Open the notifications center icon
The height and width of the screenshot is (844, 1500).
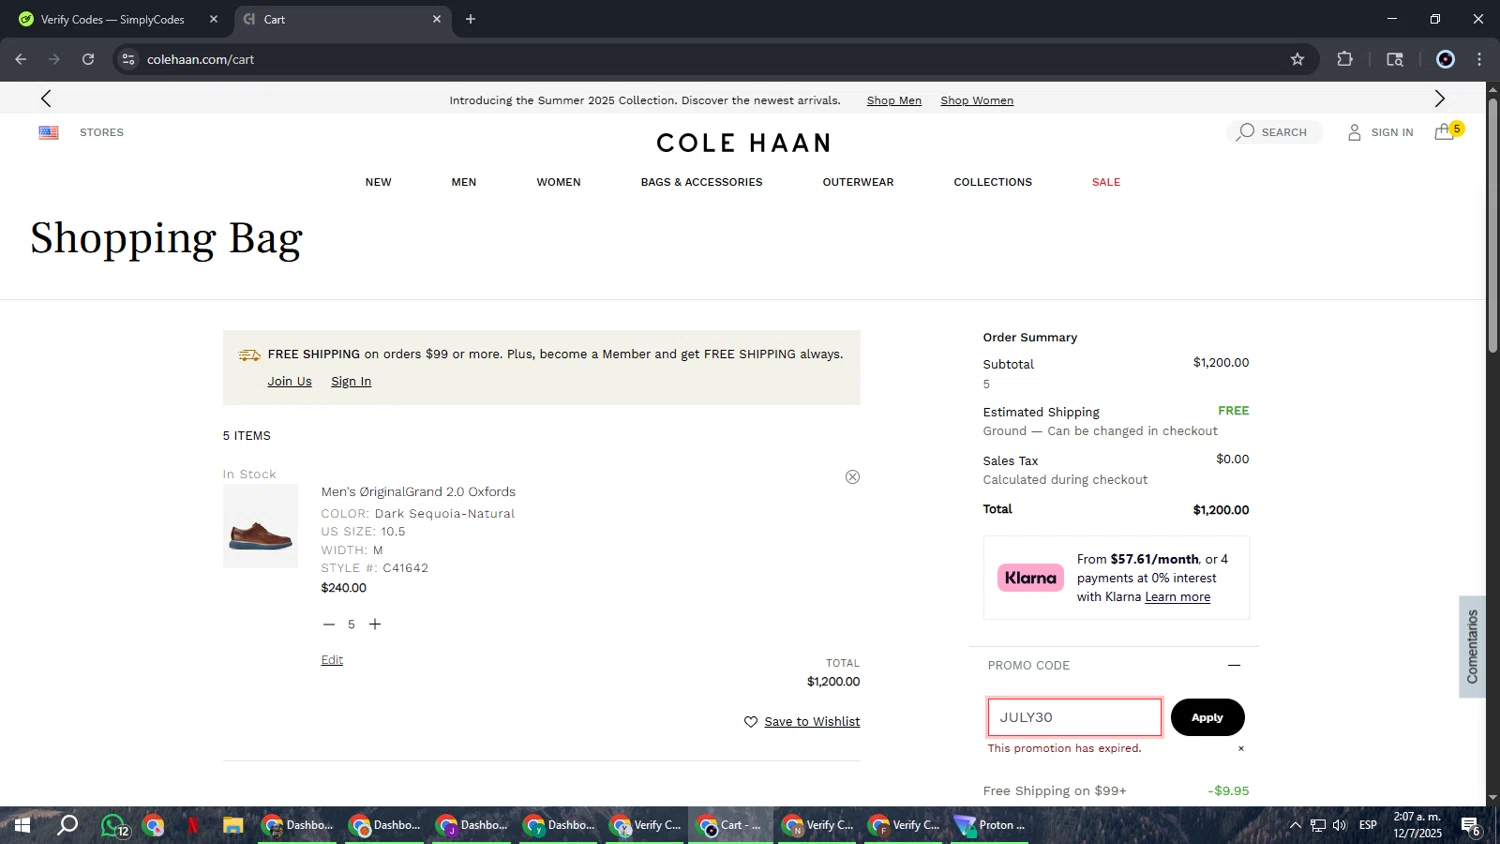click(1470, 825)
